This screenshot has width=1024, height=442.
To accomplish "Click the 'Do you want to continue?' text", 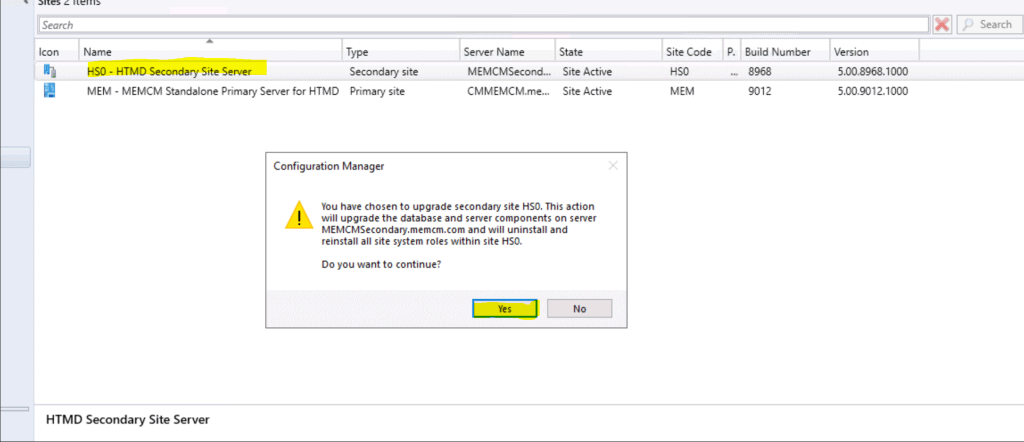I will pos(381,265).
